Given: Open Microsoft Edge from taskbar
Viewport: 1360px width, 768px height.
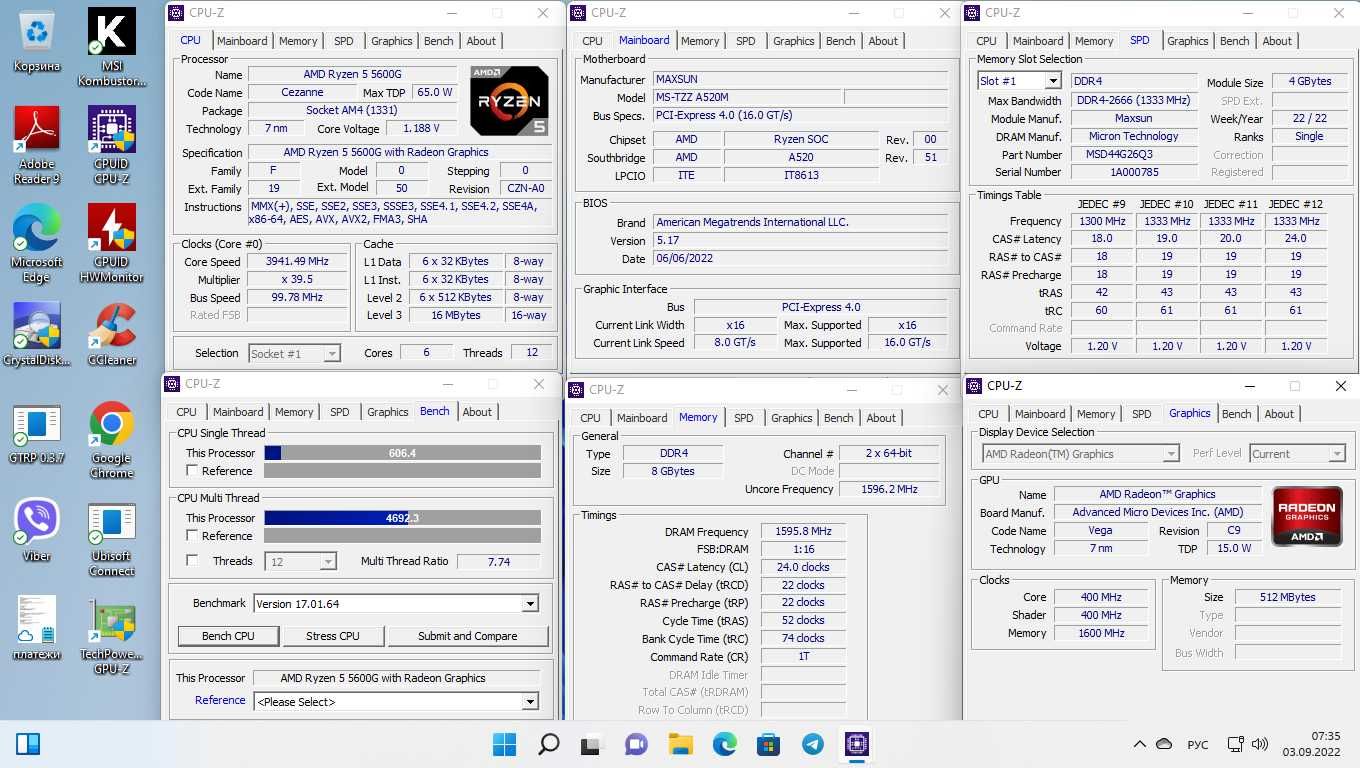Looking at the screenshot, I should (x=724, y=744).
